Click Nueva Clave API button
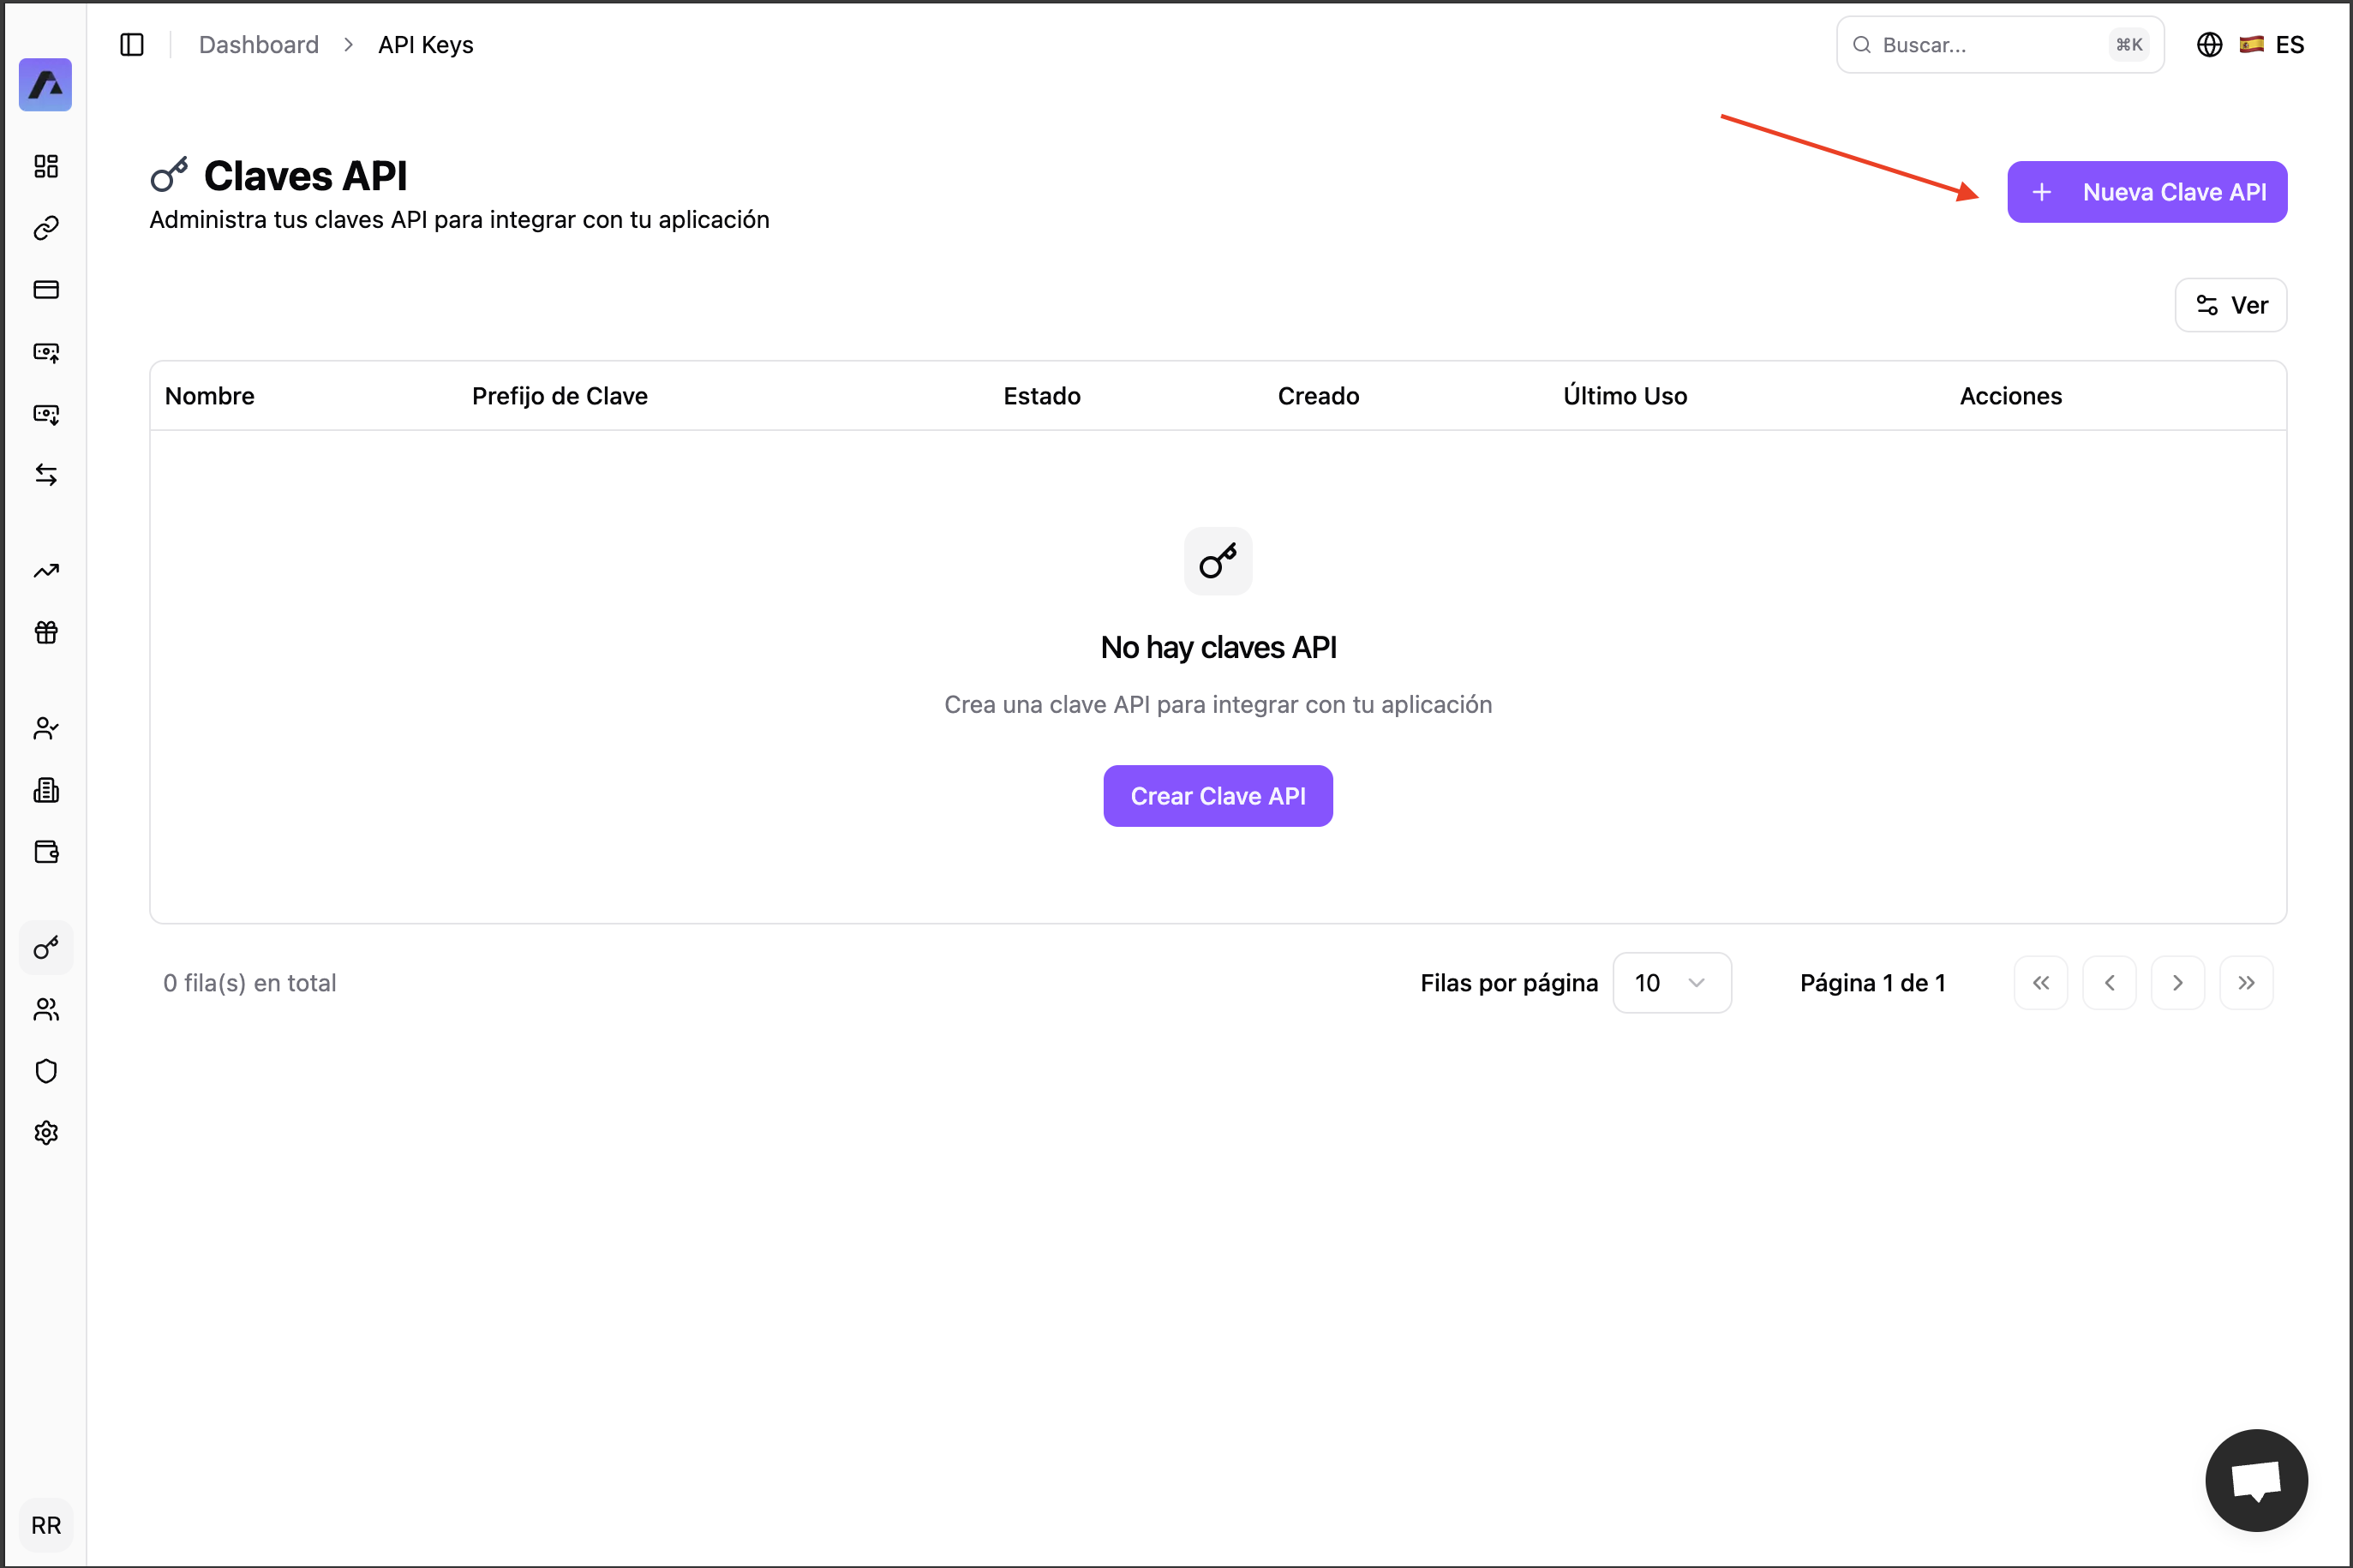This screenshot has height=1568, width=2353. pos(2146,192)
